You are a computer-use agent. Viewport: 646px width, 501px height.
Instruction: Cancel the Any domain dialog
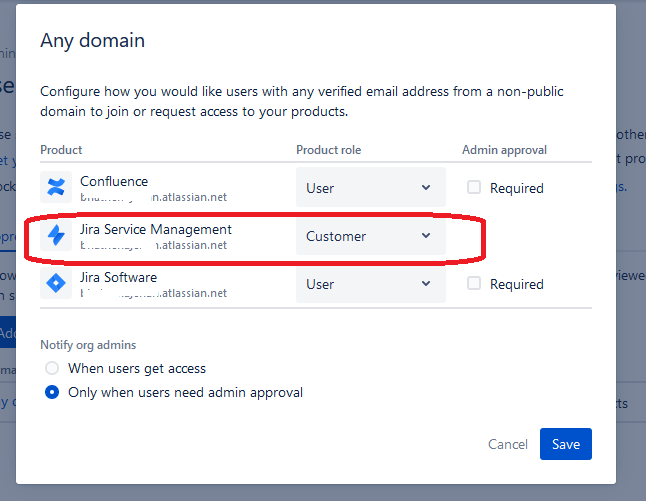point(507,444)
